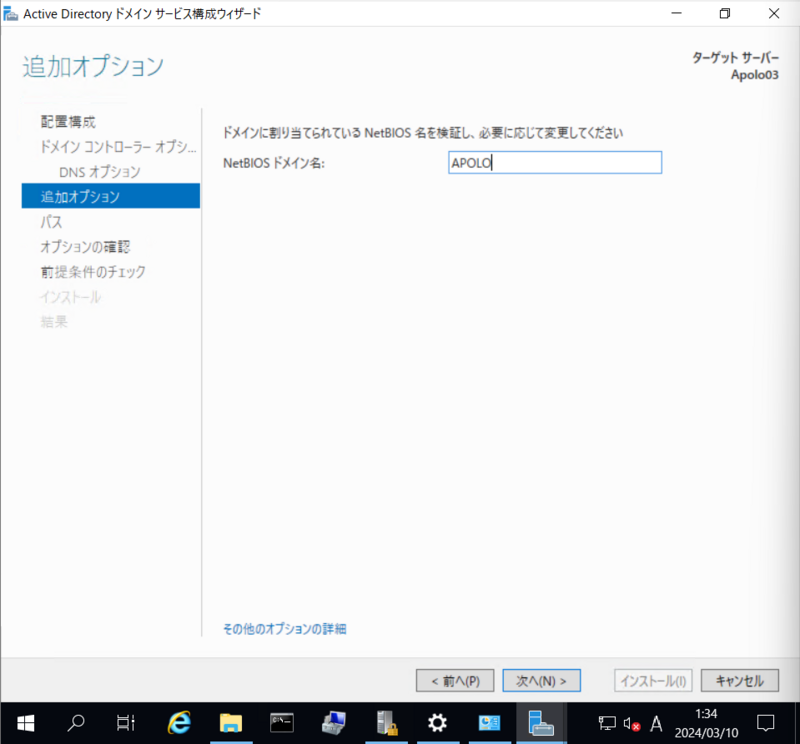Open the blue card taskbar icon
The width and height of the screenshot is (800, 744).
pos(489,723)
